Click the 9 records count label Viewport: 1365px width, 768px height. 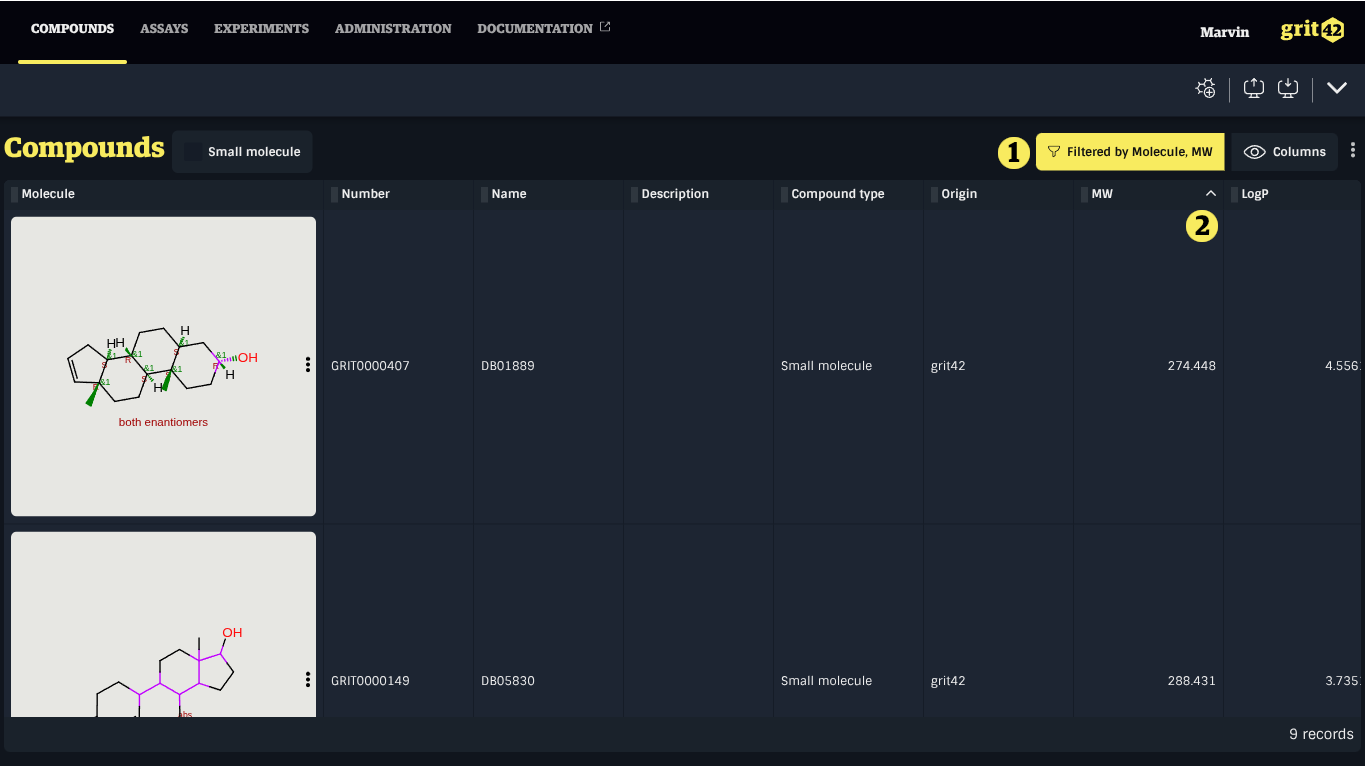tap(1321, 734)
